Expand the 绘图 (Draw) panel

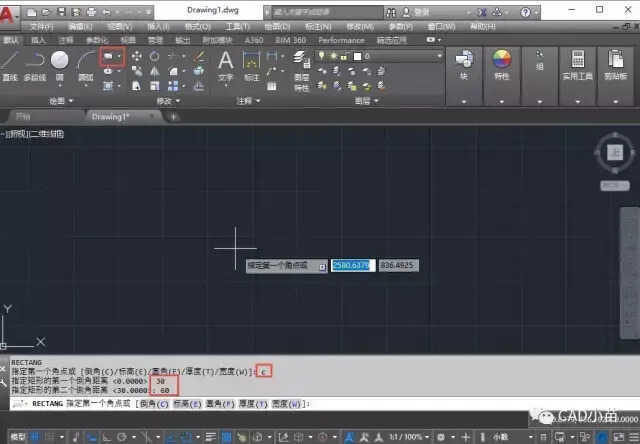(61, 100)
